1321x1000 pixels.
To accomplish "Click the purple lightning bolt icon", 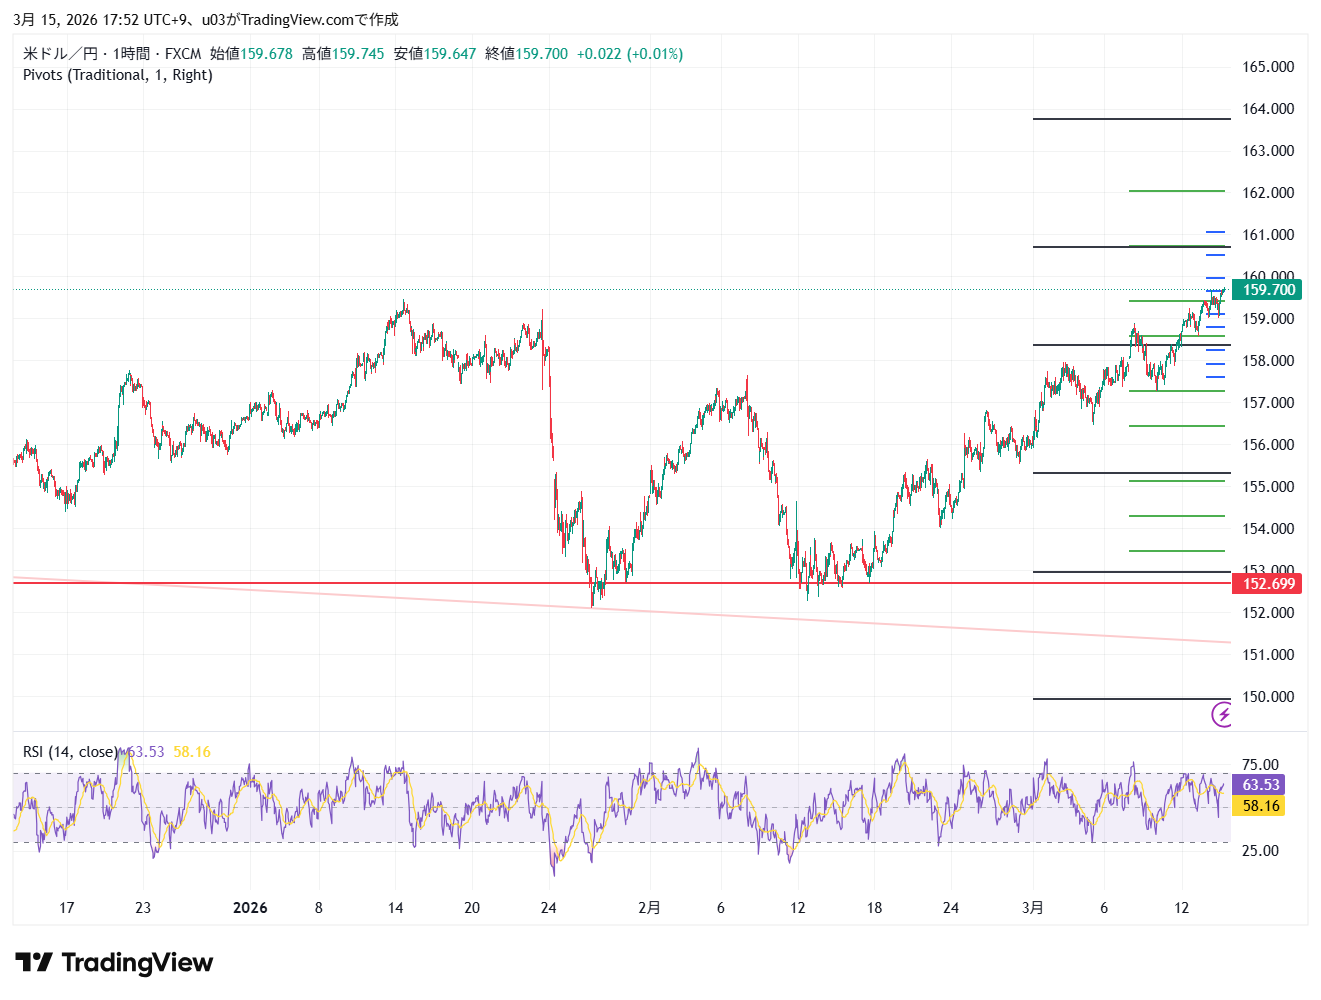I will point(1221,714).
